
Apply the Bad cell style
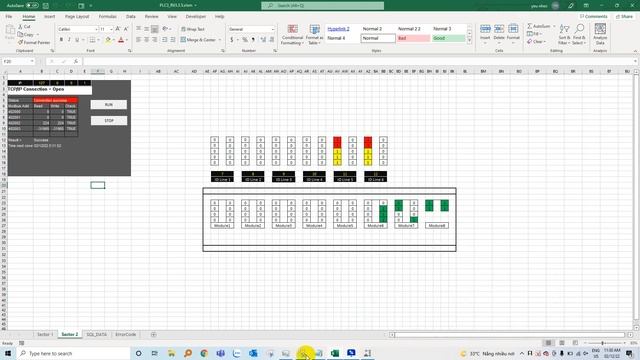click(413, 38)
